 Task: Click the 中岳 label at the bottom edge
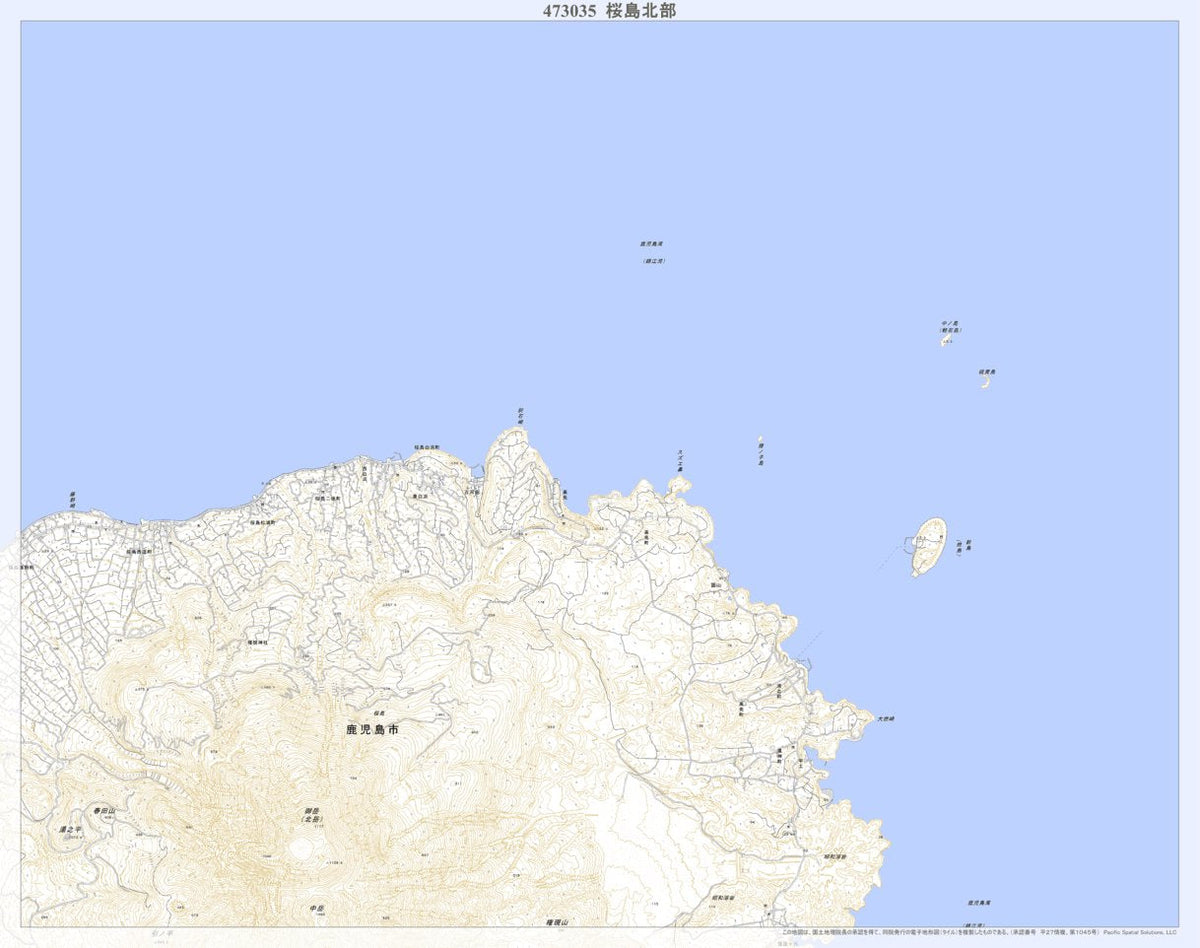click(x=317, y=907)
